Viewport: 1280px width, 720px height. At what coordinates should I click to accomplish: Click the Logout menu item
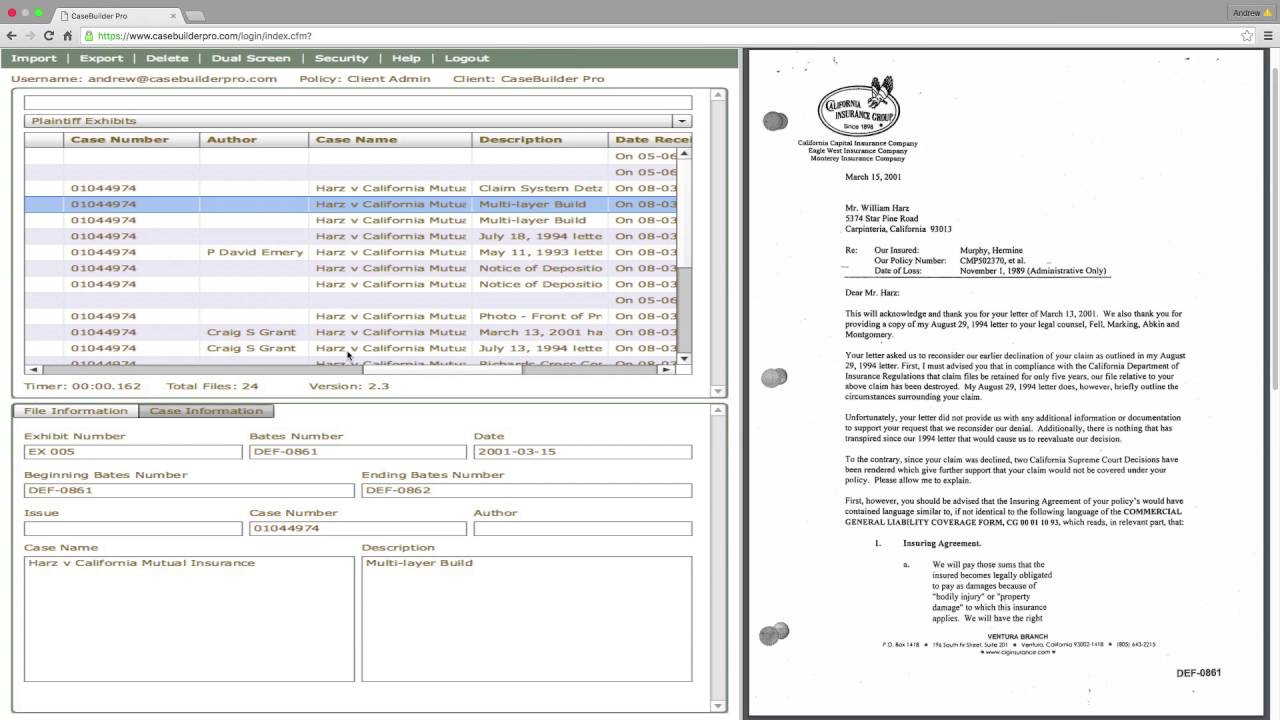(x=467, y=58)
